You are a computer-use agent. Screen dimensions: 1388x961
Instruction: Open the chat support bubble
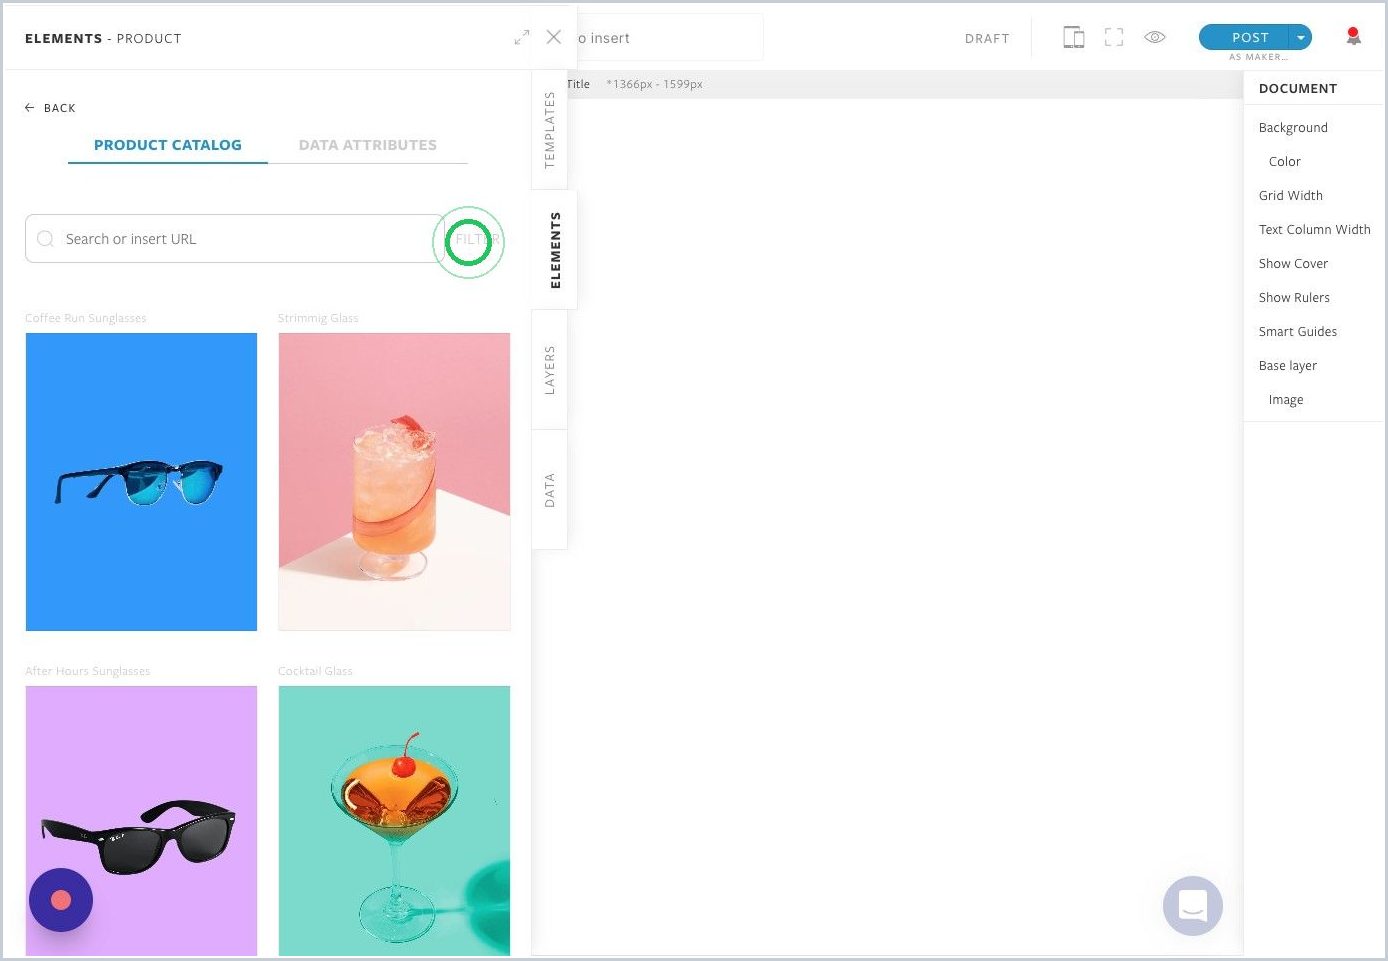(x=1193, y=906)
